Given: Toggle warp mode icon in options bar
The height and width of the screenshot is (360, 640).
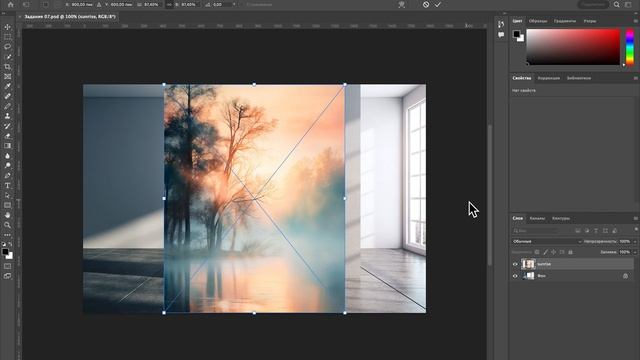Looking at the screenshot, I should coord(402,4).
